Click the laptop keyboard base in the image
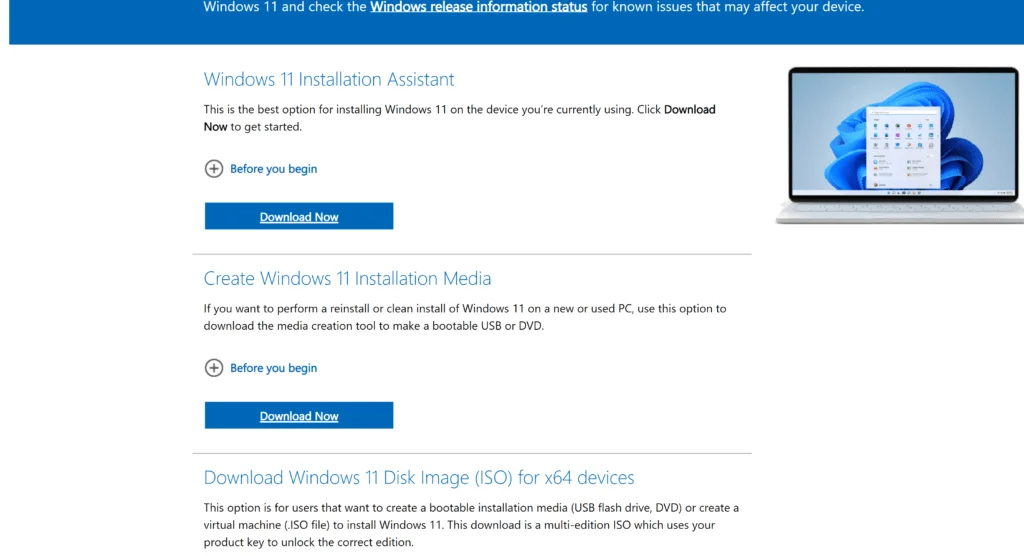 [901, 212]
